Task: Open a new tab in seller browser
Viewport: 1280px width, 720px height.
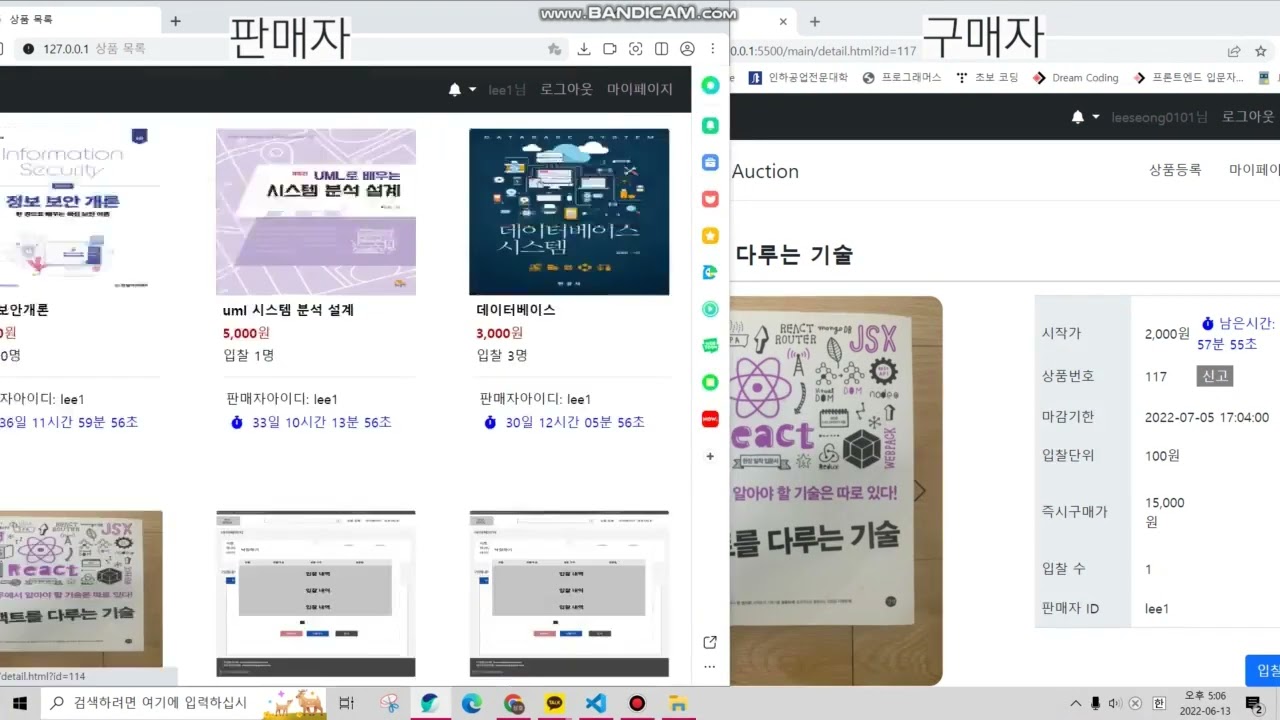Action: [x=175, y=21]
